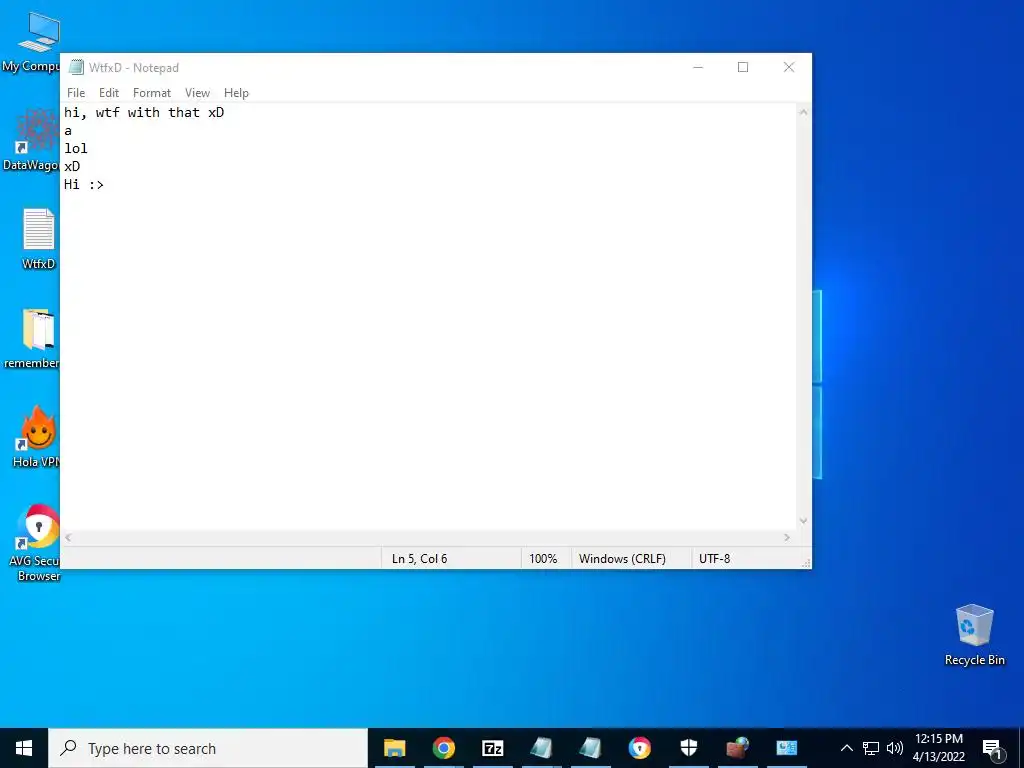The height and width of the screenshot is (768, 1024).
Task: Click the text line 'Hi :>'
Action: click(84, 184)
